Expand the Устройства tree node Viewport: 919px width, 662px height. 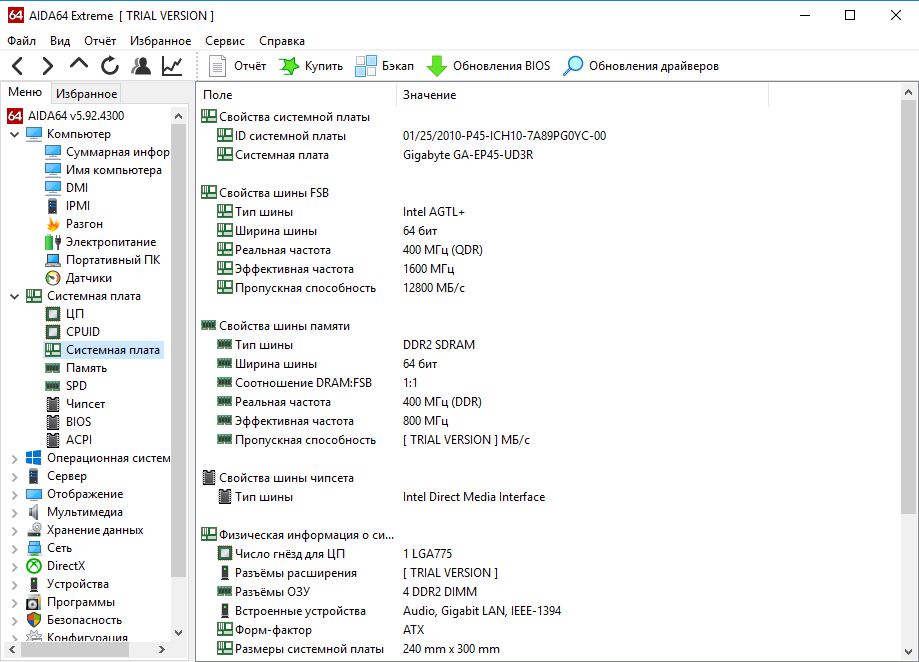click(x=15, y=585)
